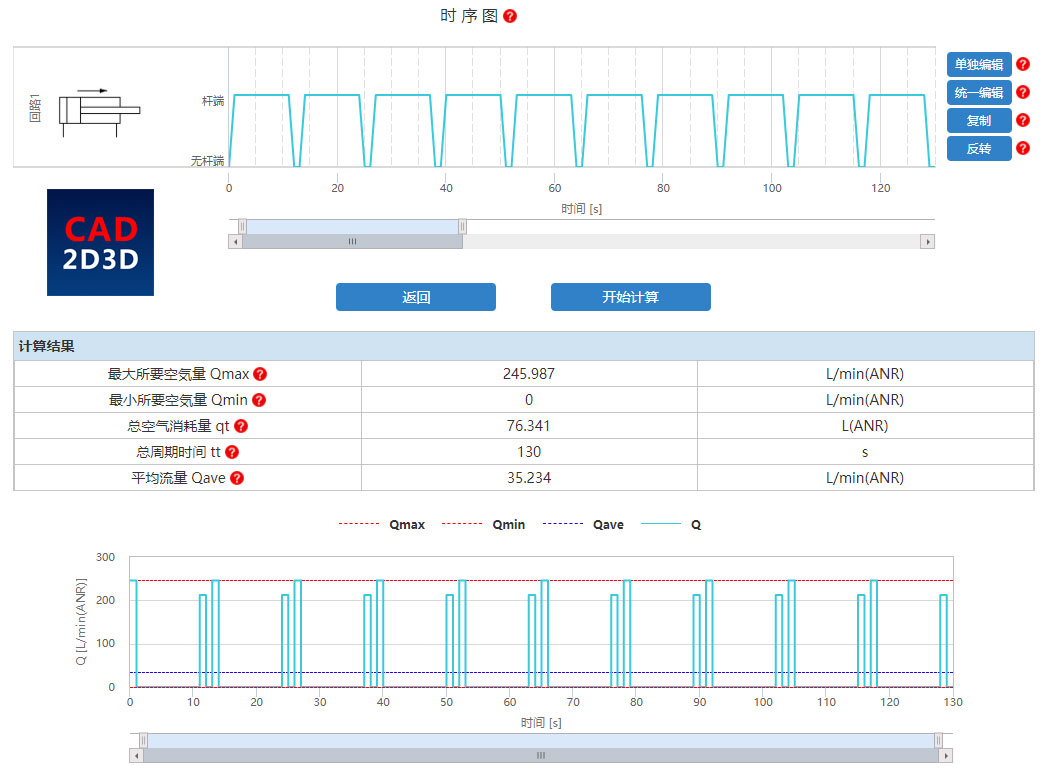Click right arrow of timing chart scrollbar
This screenshot has height=781, width=1056.
927,242
